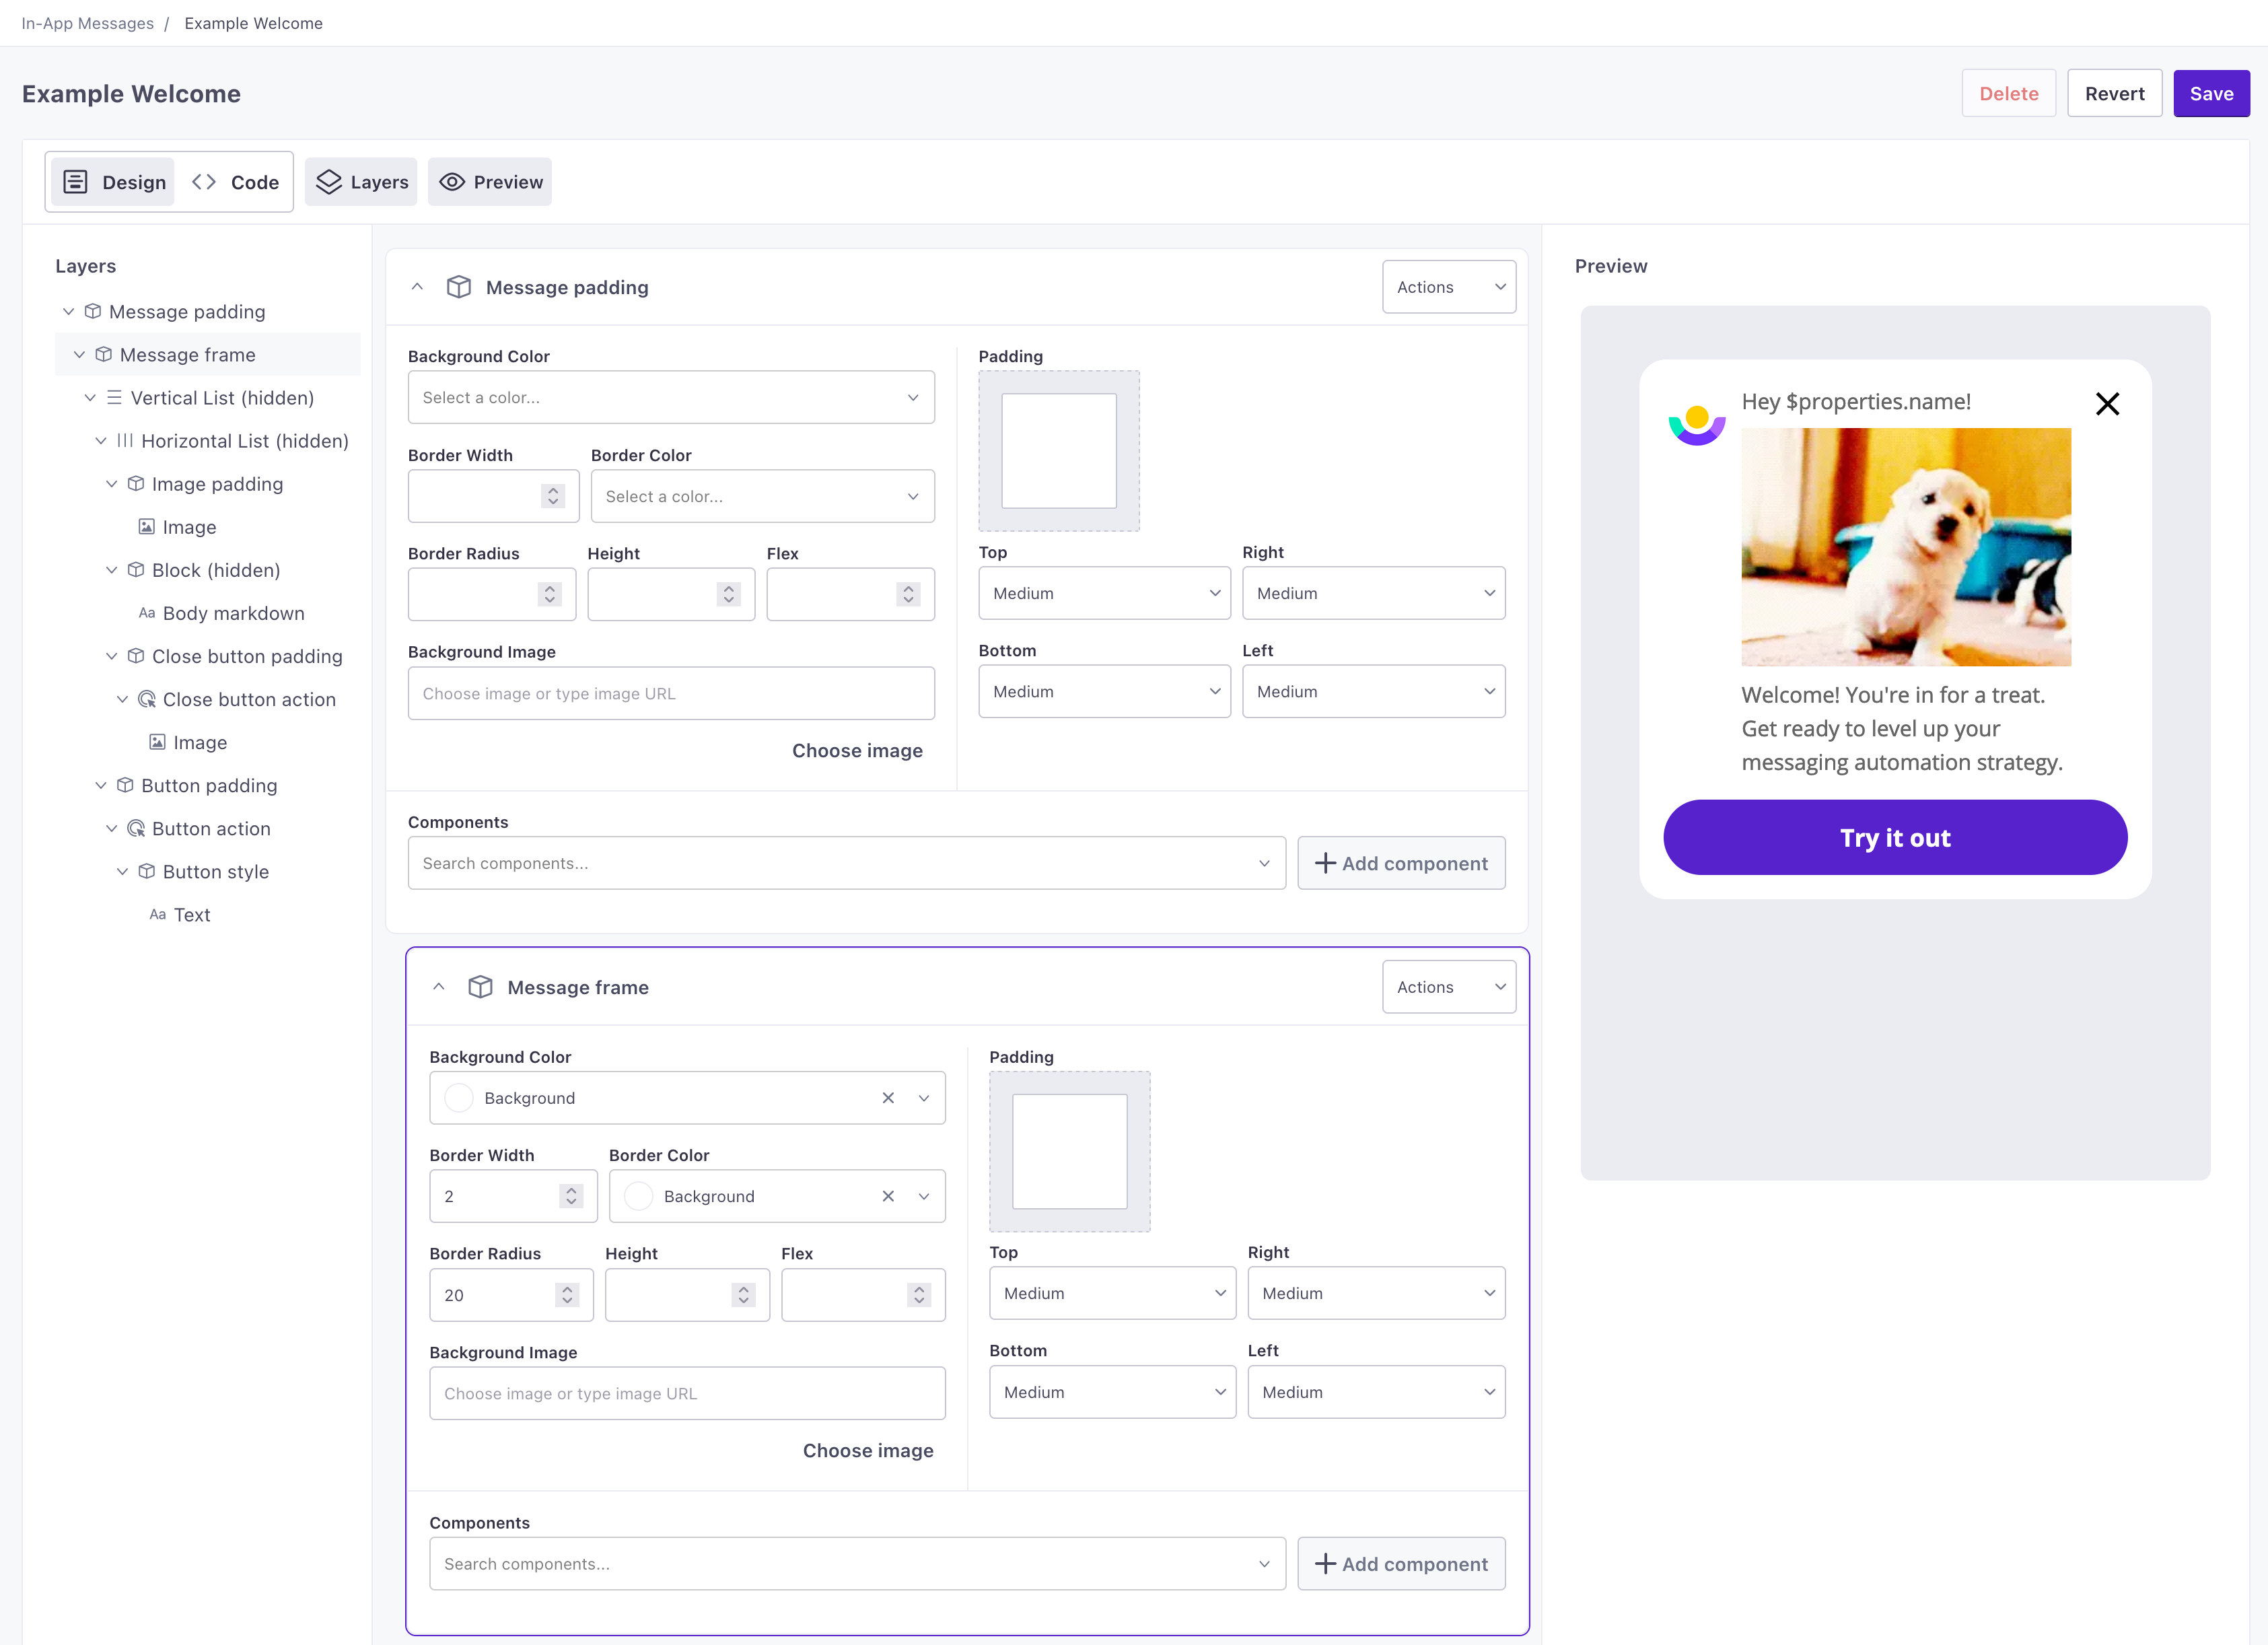Go to In-App Messages breadcrumb
Image resolution: width=2268 pixels, height=1645 pixels.
click(88, 23)
